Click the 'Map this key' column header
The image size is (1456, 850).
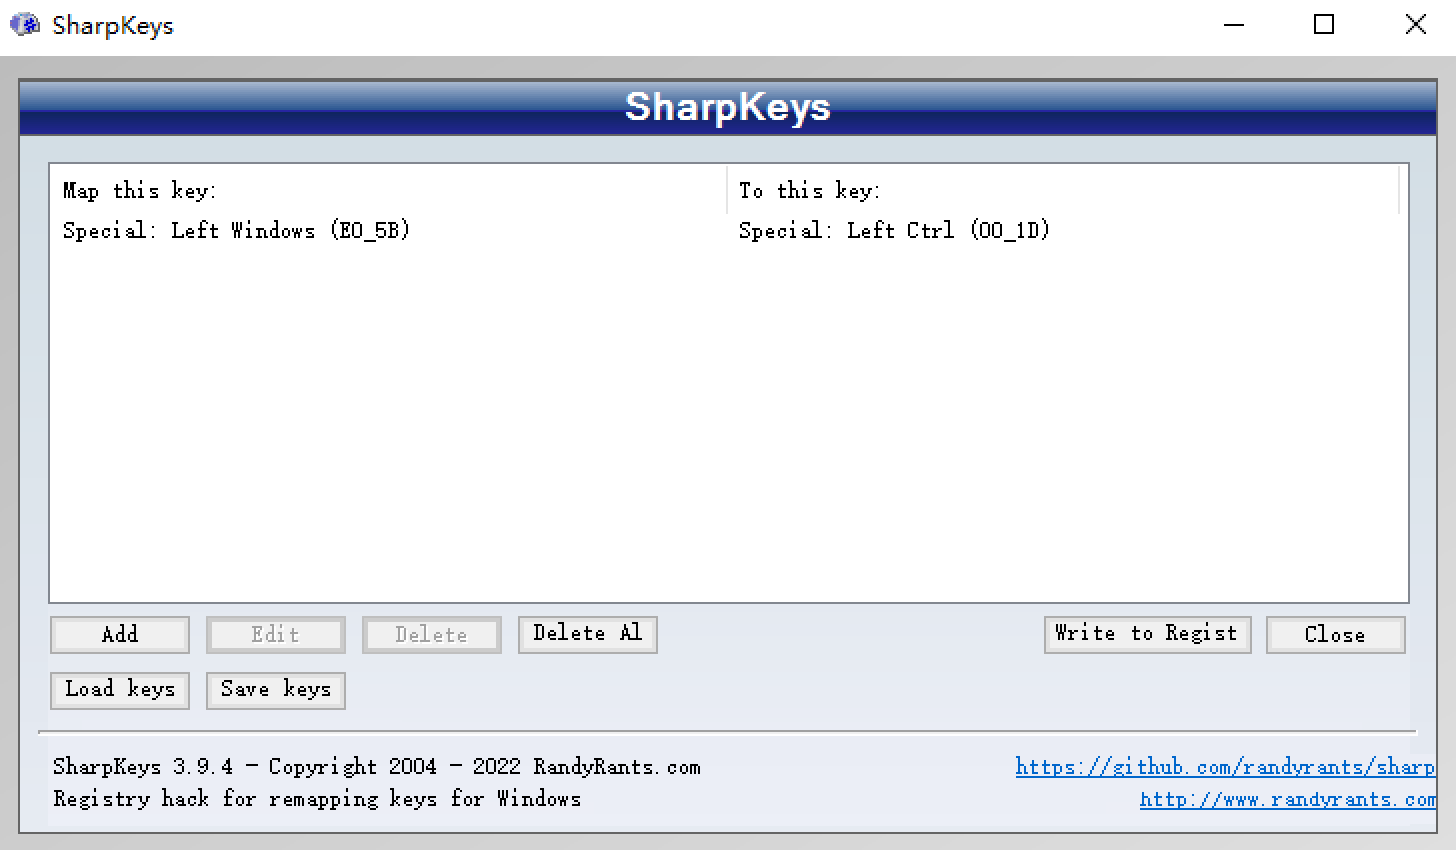(x=138, y=190)
